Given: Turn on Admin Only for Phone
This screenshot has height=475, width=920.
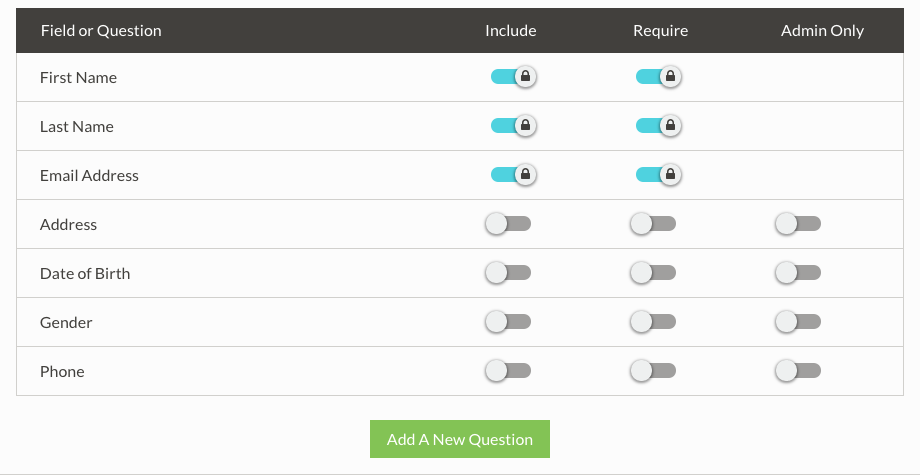Looking at the screenshot, I should (x=798, y=371).
